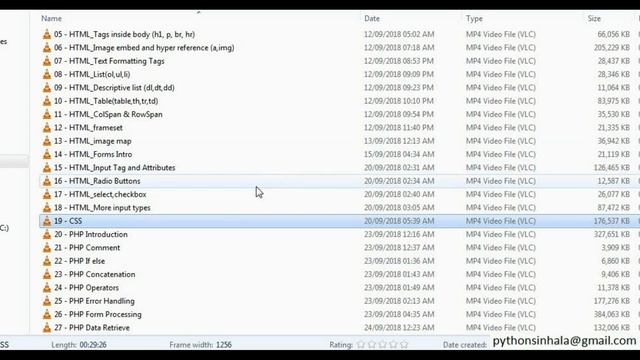640x360 pixels.
Task: Click the date 20/09/2018 05:39 AM
Action: tap(399, 221)
